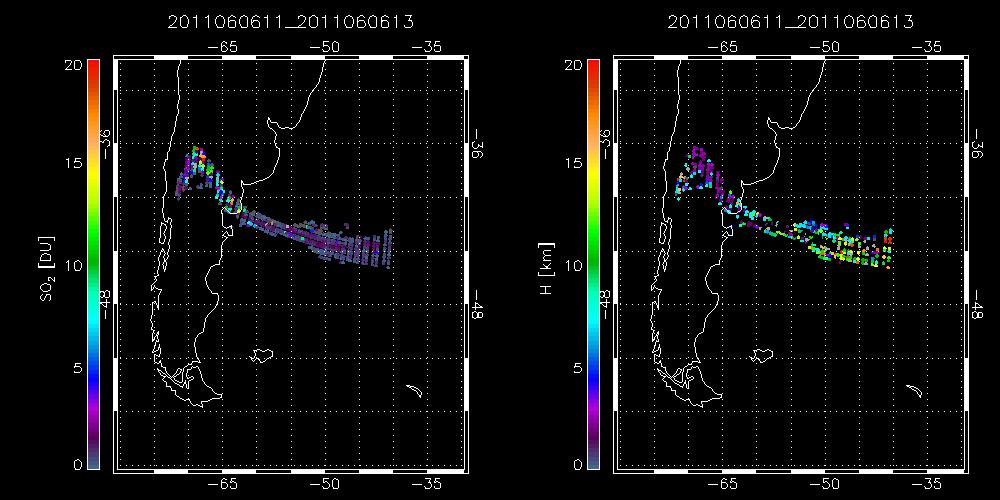1000x500 pixels.
Task: Click the 5 tick on the H colorbar
Action: (574, 367)
